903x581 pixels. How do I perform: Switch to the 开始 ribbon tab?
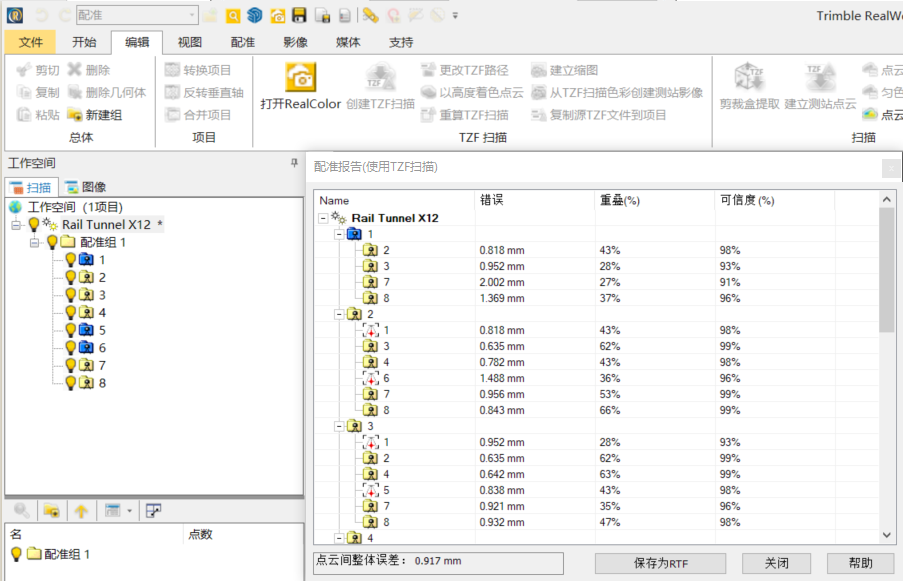pos(84,42)
